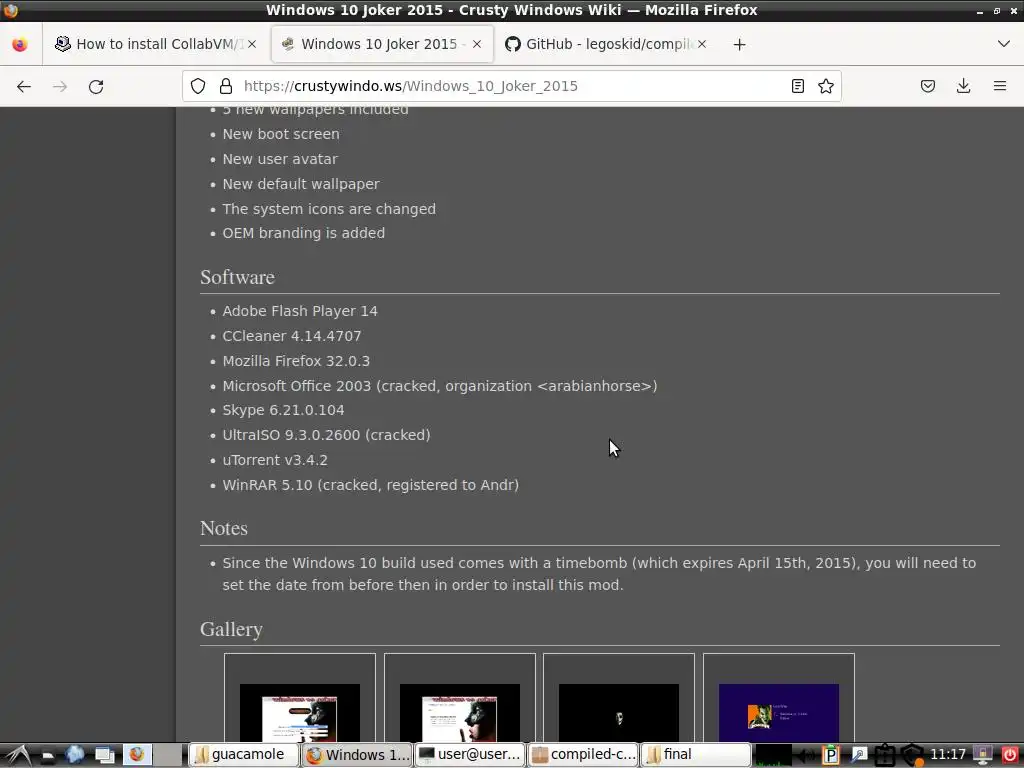The width and height of the screenshot is (1024, 768).
Task: Select the 'Windows 1...' Firefox taskbar button
Action: [357, 755]
